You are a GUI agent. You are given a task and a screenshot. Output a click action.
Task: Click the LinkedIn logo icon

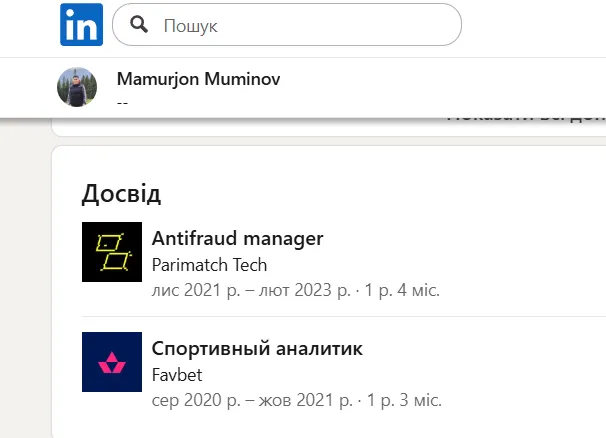point(81,25)
